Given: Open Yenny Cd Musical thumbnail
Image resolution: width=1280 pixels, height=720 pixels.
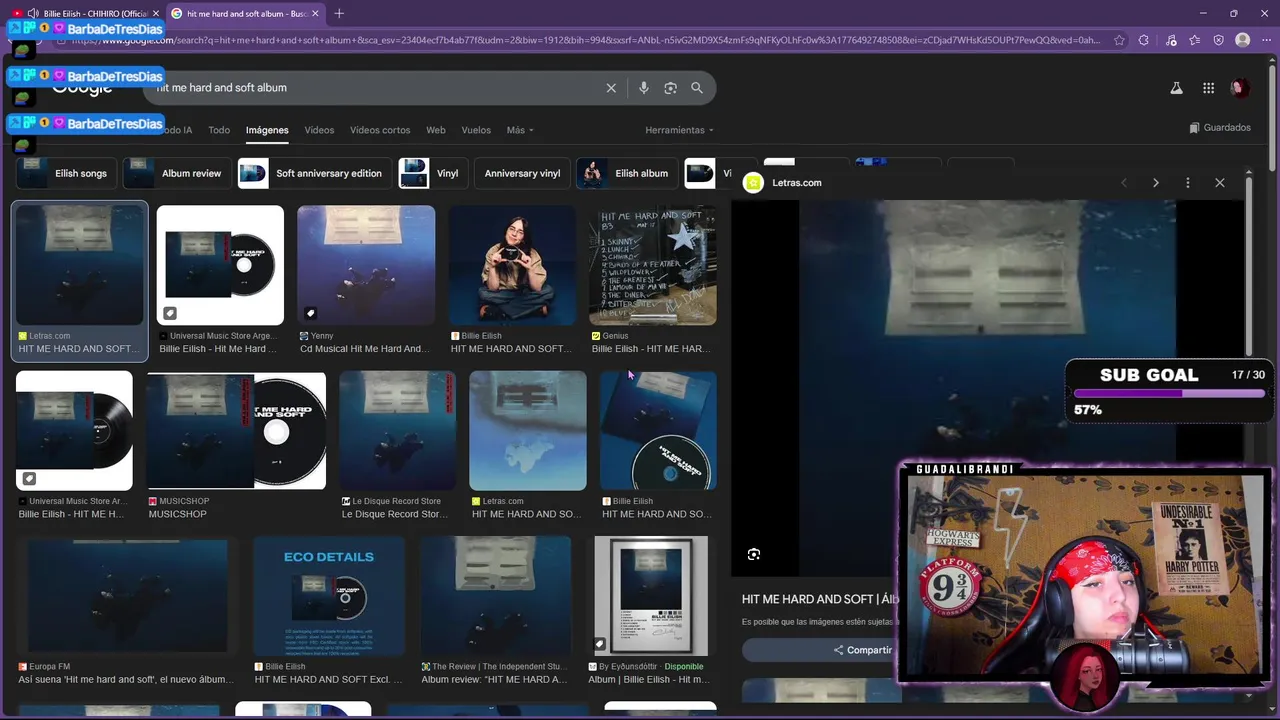Looking at the screenshot, I should tap(366, 266).
